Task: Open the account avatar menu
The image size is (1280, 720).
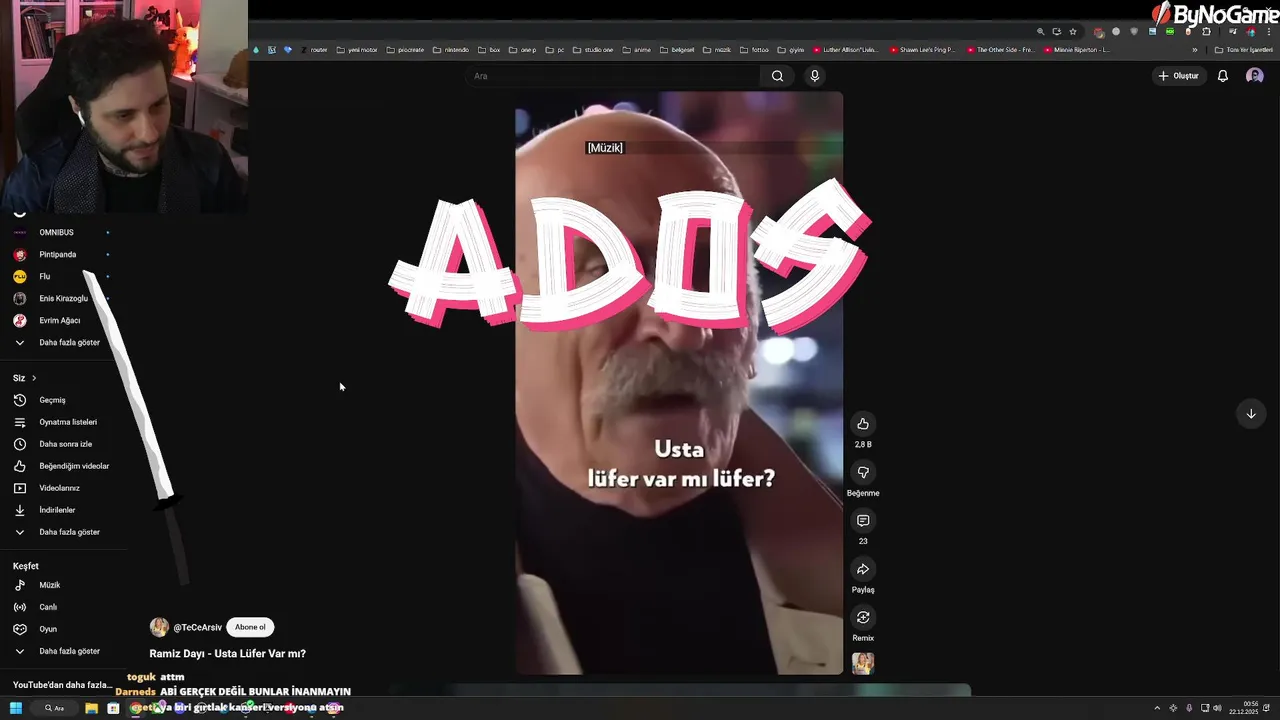Action: [1254, 76]
